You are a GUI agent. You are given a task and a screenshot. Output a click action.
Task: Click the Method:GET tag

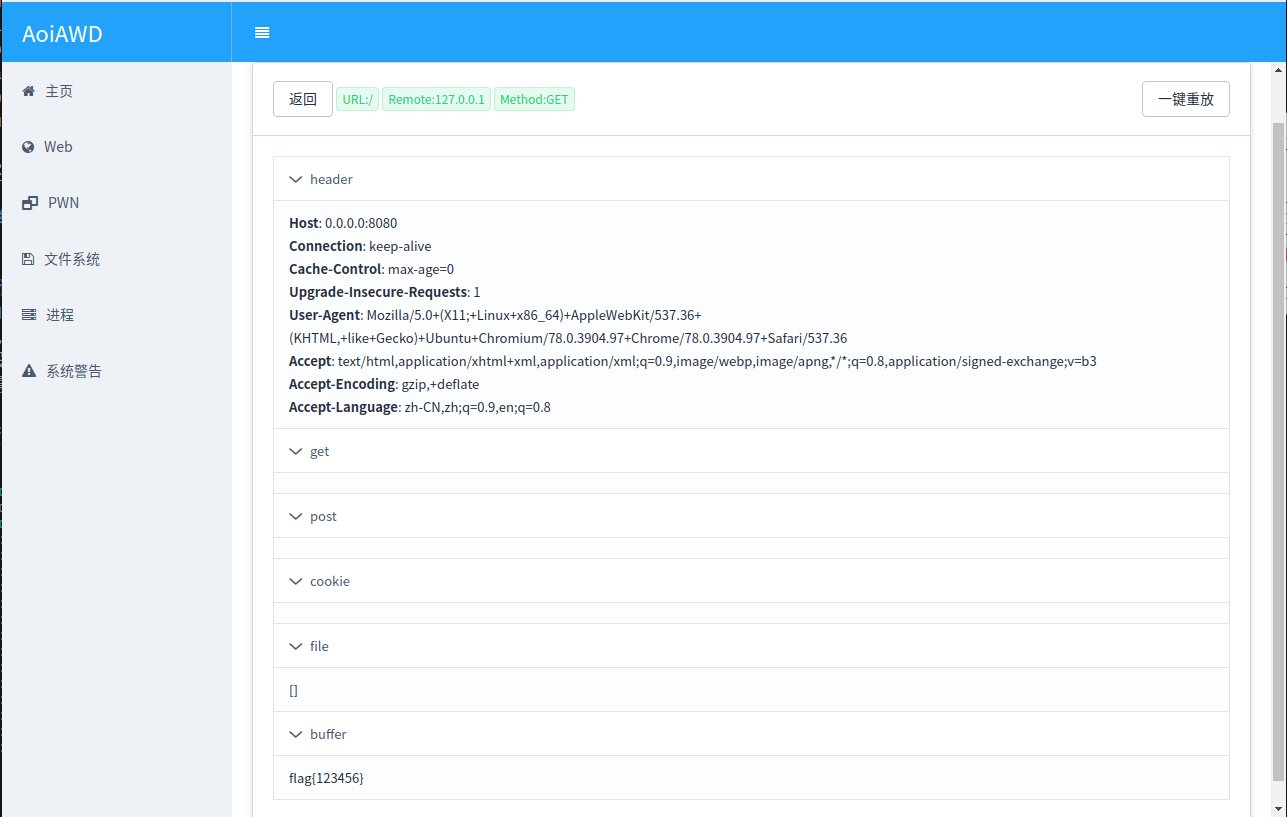tap(534, 99)
